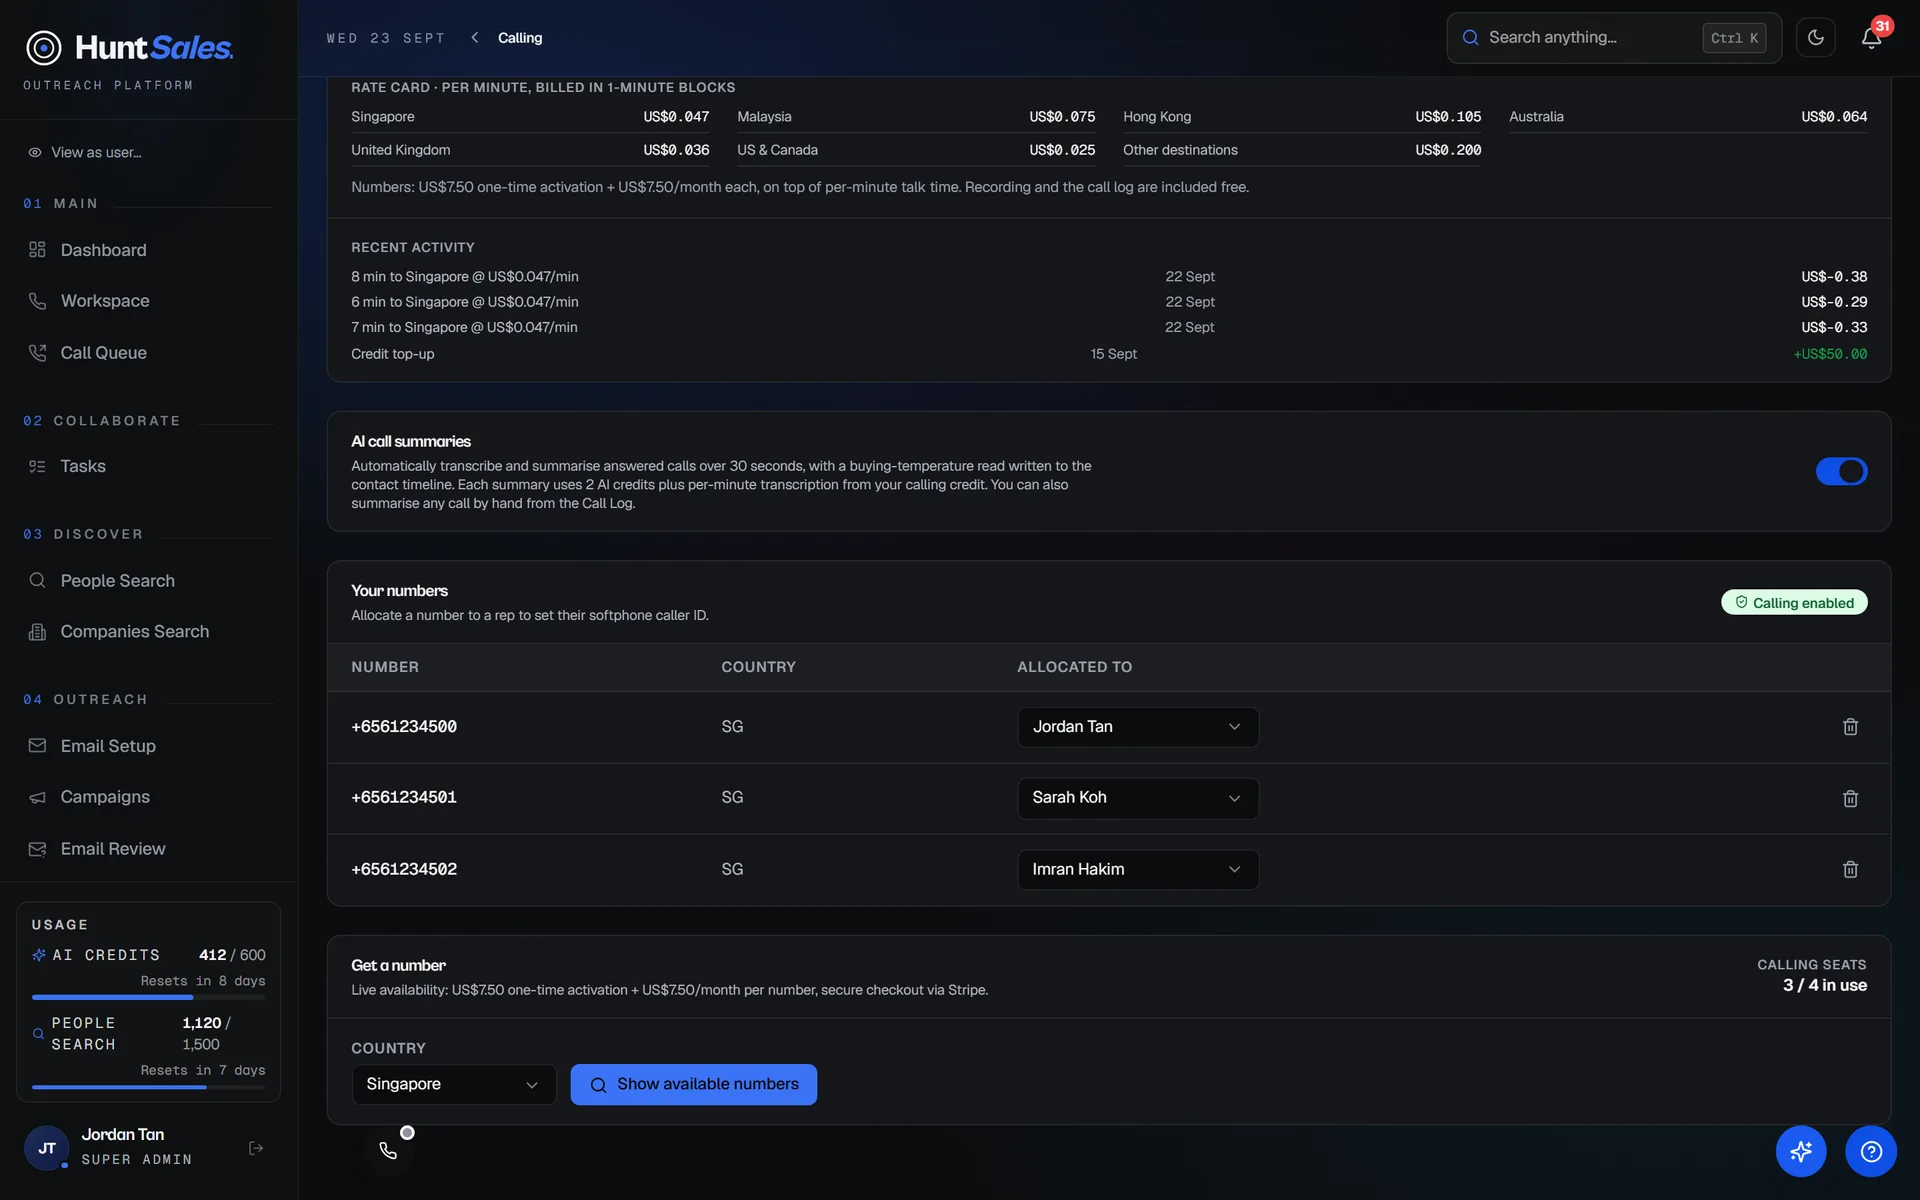The width and height of the screenshot is (1920, 1200).
Task: Click the People Search usage magnifier icon
Action: pyautogui.click(x=38, y=1034)
